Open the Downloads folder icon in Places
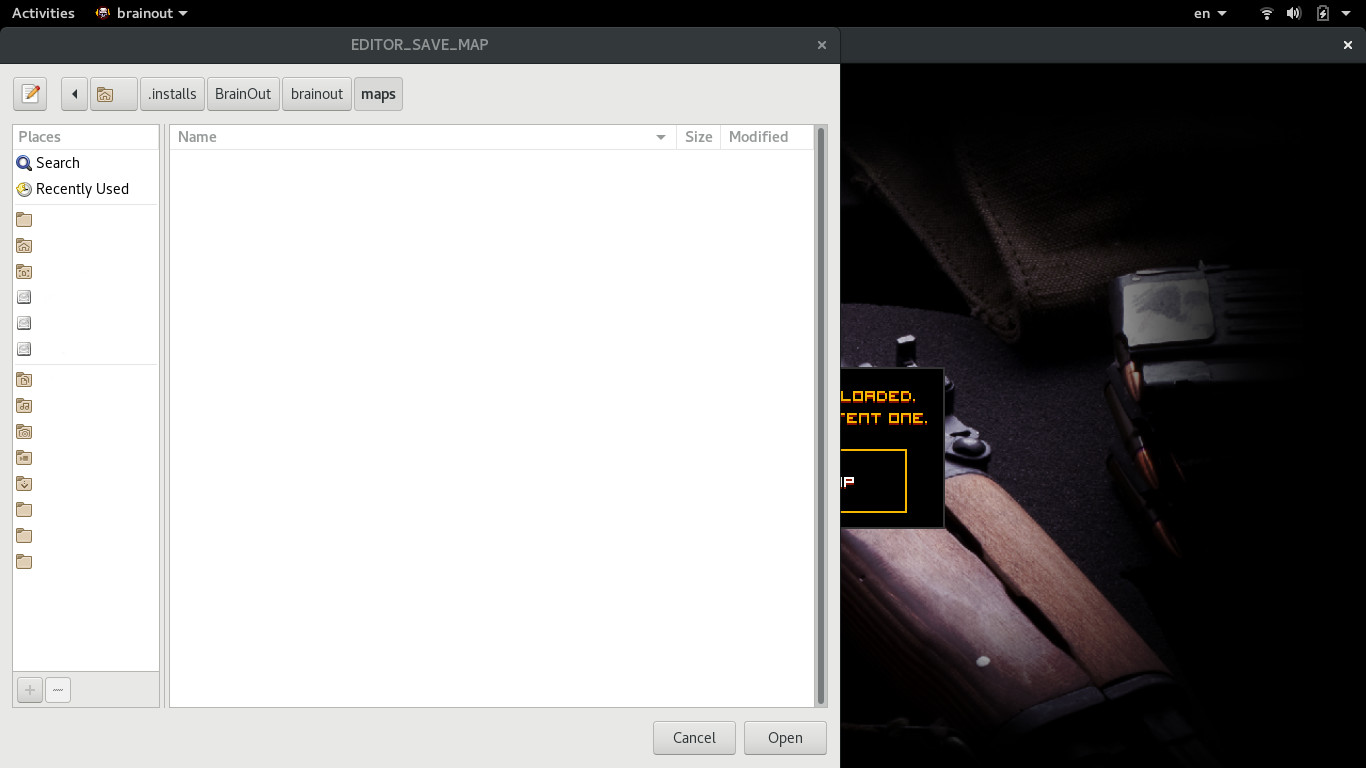The width and height of the screenshot is (1366, 768). 24,484
